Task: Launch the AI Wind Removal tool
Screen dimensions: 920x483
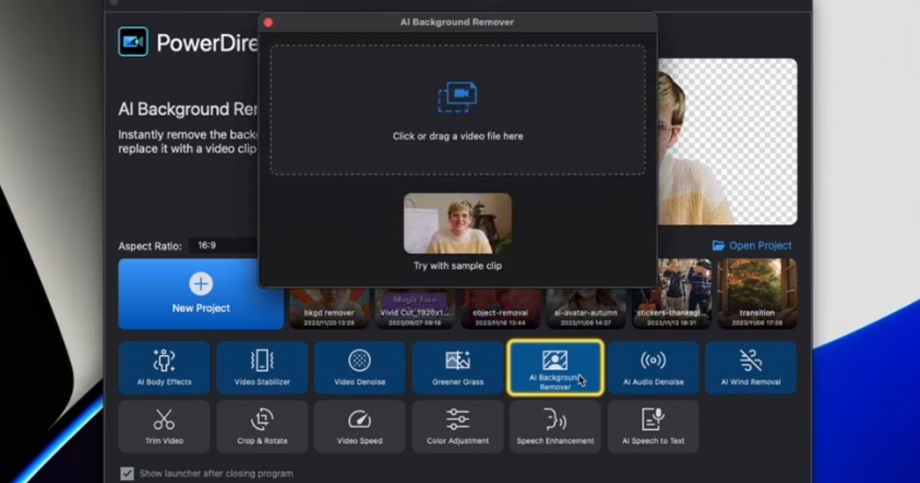Action: [750, 367]
